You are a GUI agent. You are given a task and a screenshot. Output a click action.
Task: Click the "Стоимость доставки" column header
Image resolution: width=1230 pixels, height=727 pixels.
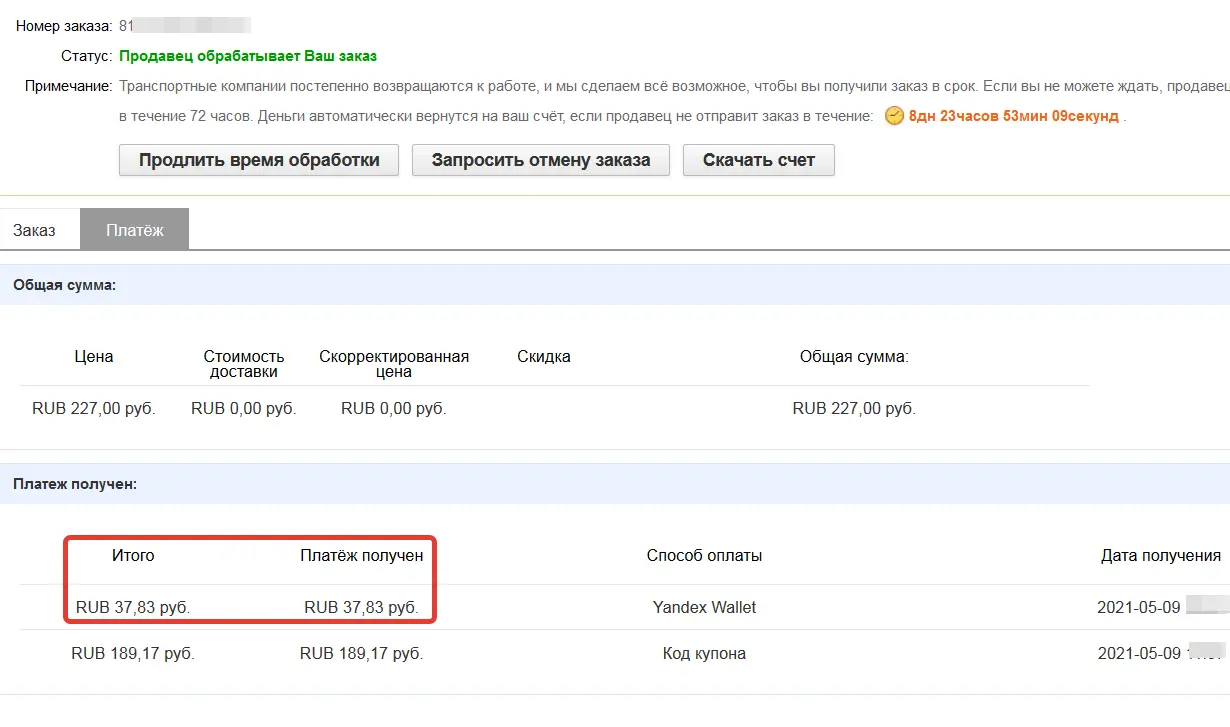[x=244, y=364]
